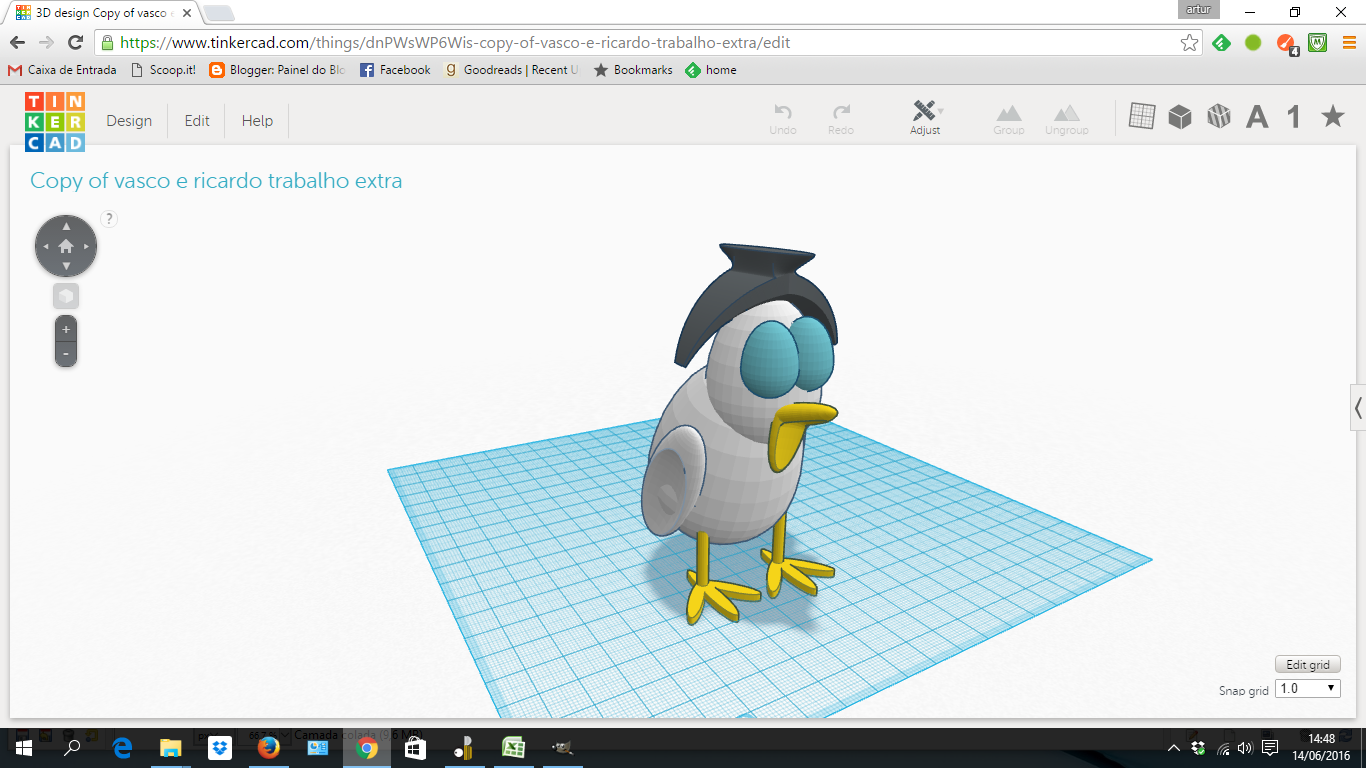1366x768 pixels.
Task: Click the Edit grid button
Action: tap(1307, 665)
